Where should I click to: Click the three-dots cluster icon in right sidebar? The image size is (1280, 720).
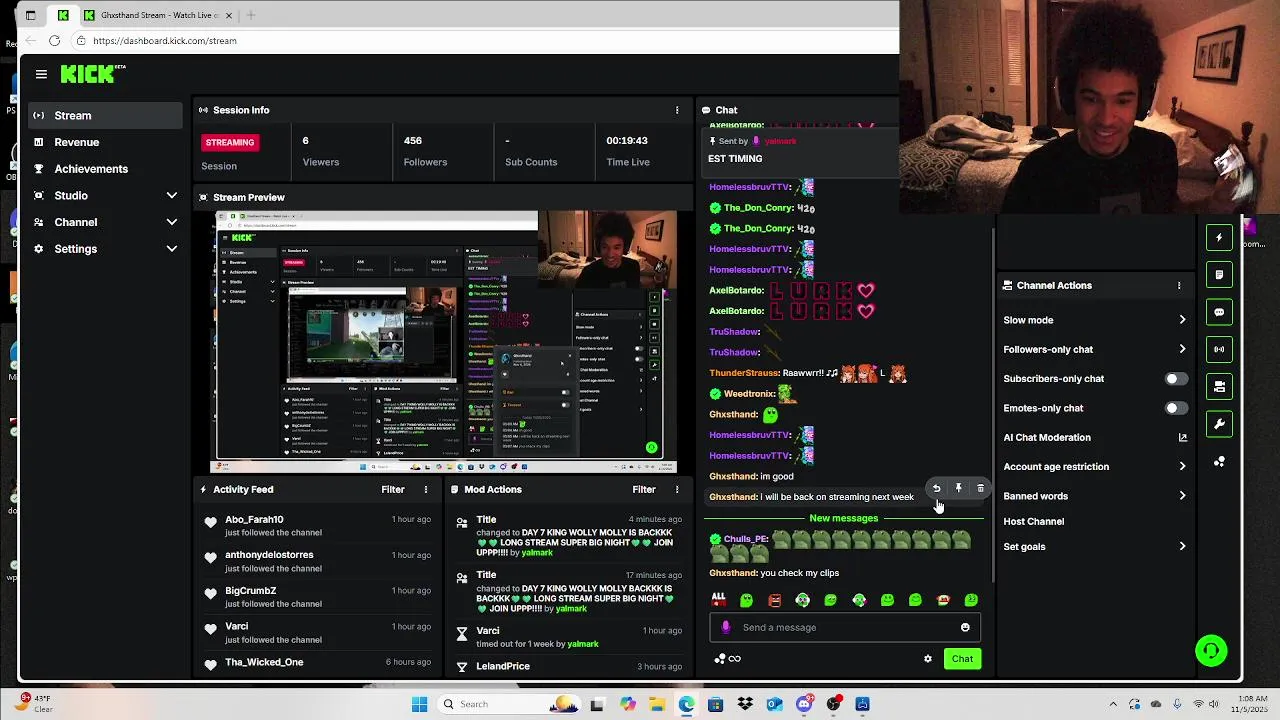click(x=1219, y=462)
